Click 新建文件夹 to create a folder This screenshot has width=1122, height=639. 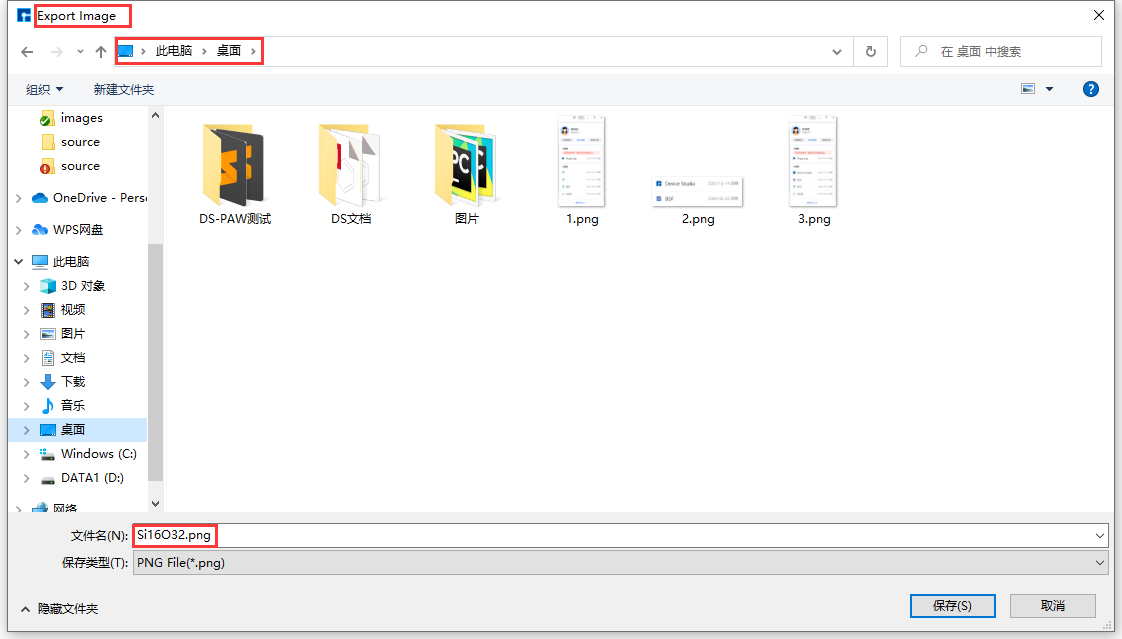(x=124, y=89)
